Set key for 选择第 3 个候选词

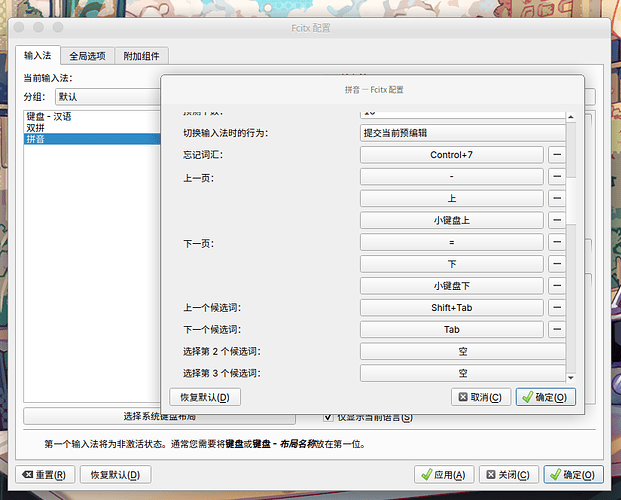[x=463, y=373]
